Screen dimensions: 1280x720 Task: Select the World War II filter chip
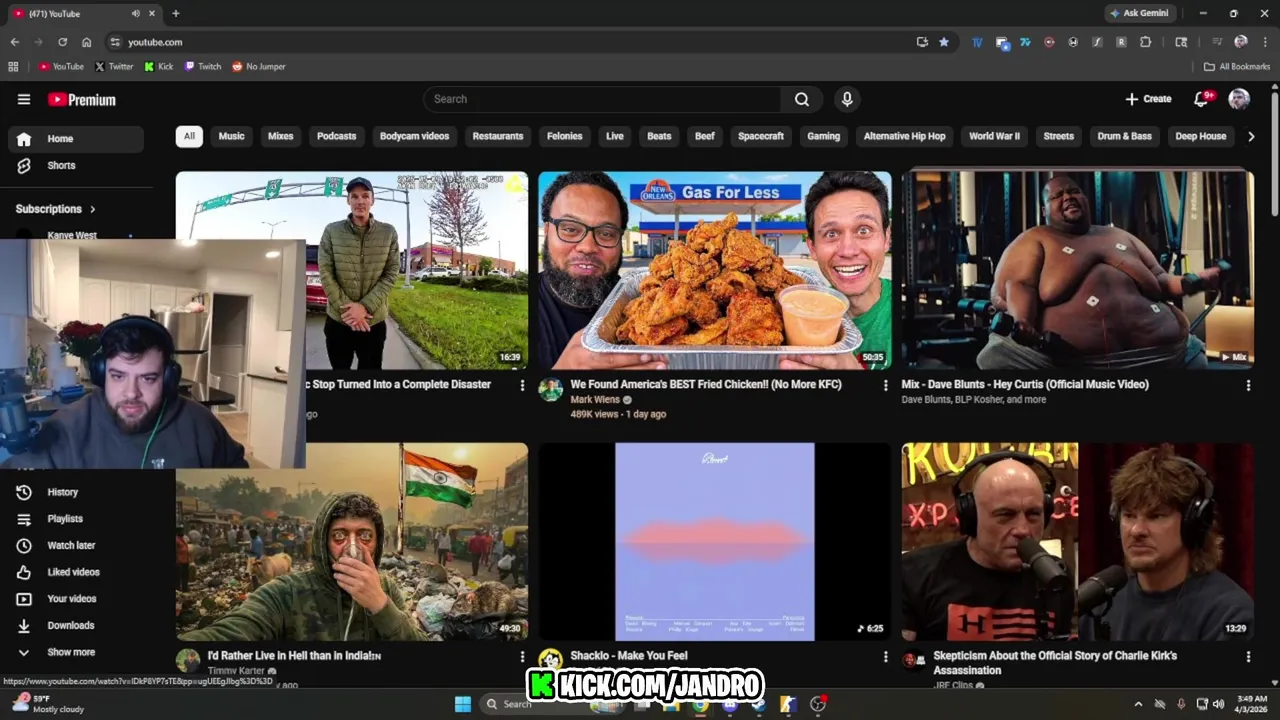point(995,136)
